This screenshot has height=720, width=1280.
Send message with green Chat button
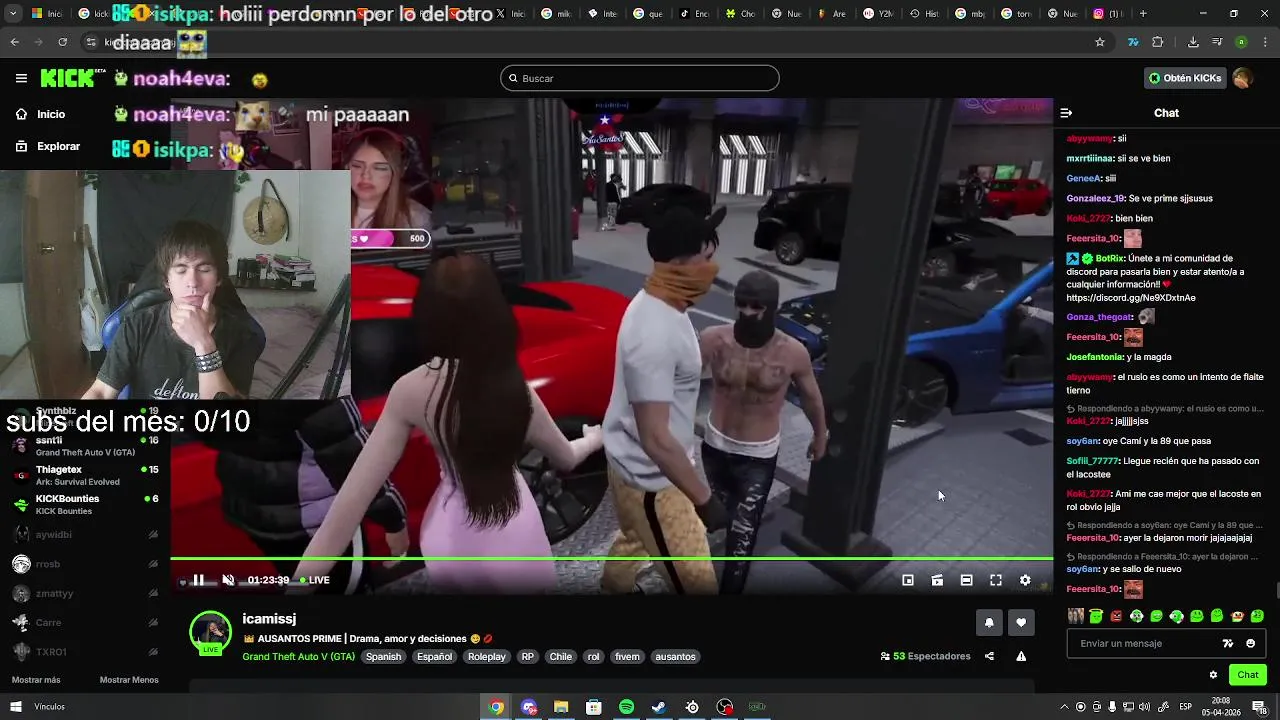tap(1247, 675)
